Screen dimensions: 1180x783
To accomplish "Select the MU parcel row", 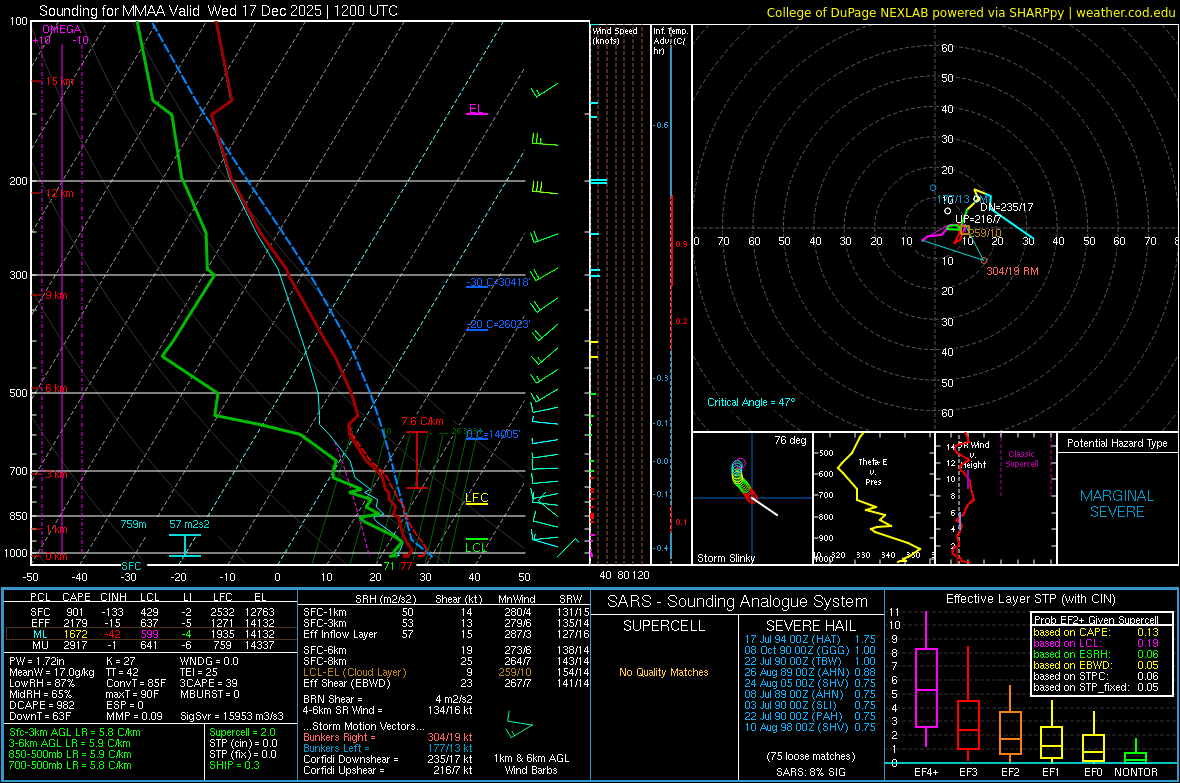I will click(x=152, y=645).
